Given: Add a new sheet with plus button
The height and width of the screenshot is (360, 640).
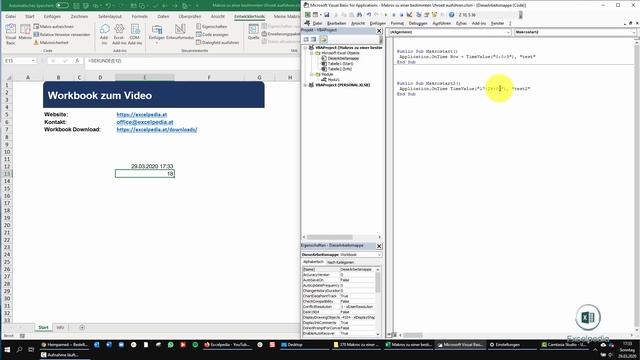Looking at the screenshot, I should [82, 327].
